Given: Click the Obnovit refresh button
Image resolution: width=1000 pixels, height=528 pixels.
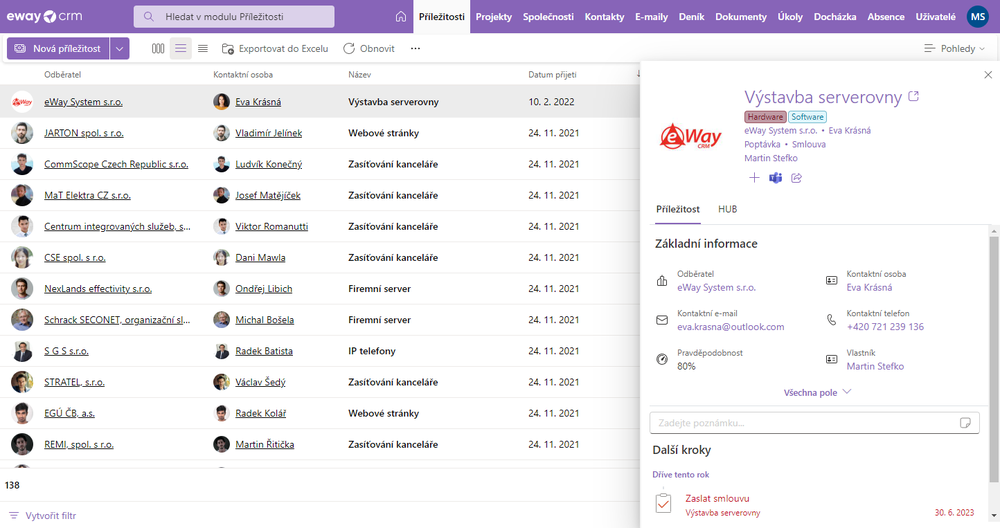Looking at the screenshot, I should pos(369,48).
